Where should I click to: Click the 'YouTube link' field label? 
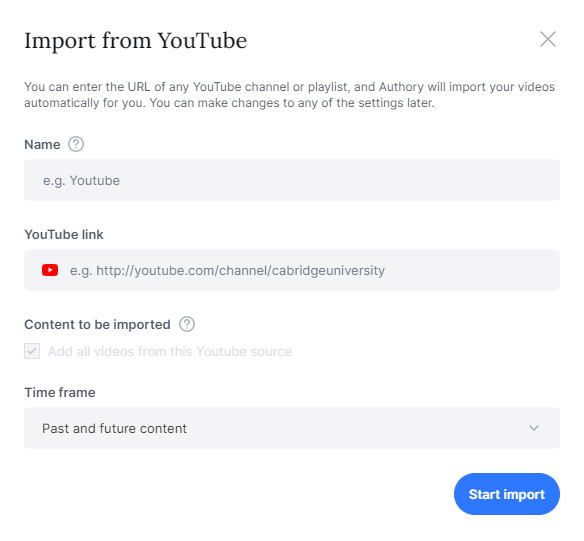[64, 234]
